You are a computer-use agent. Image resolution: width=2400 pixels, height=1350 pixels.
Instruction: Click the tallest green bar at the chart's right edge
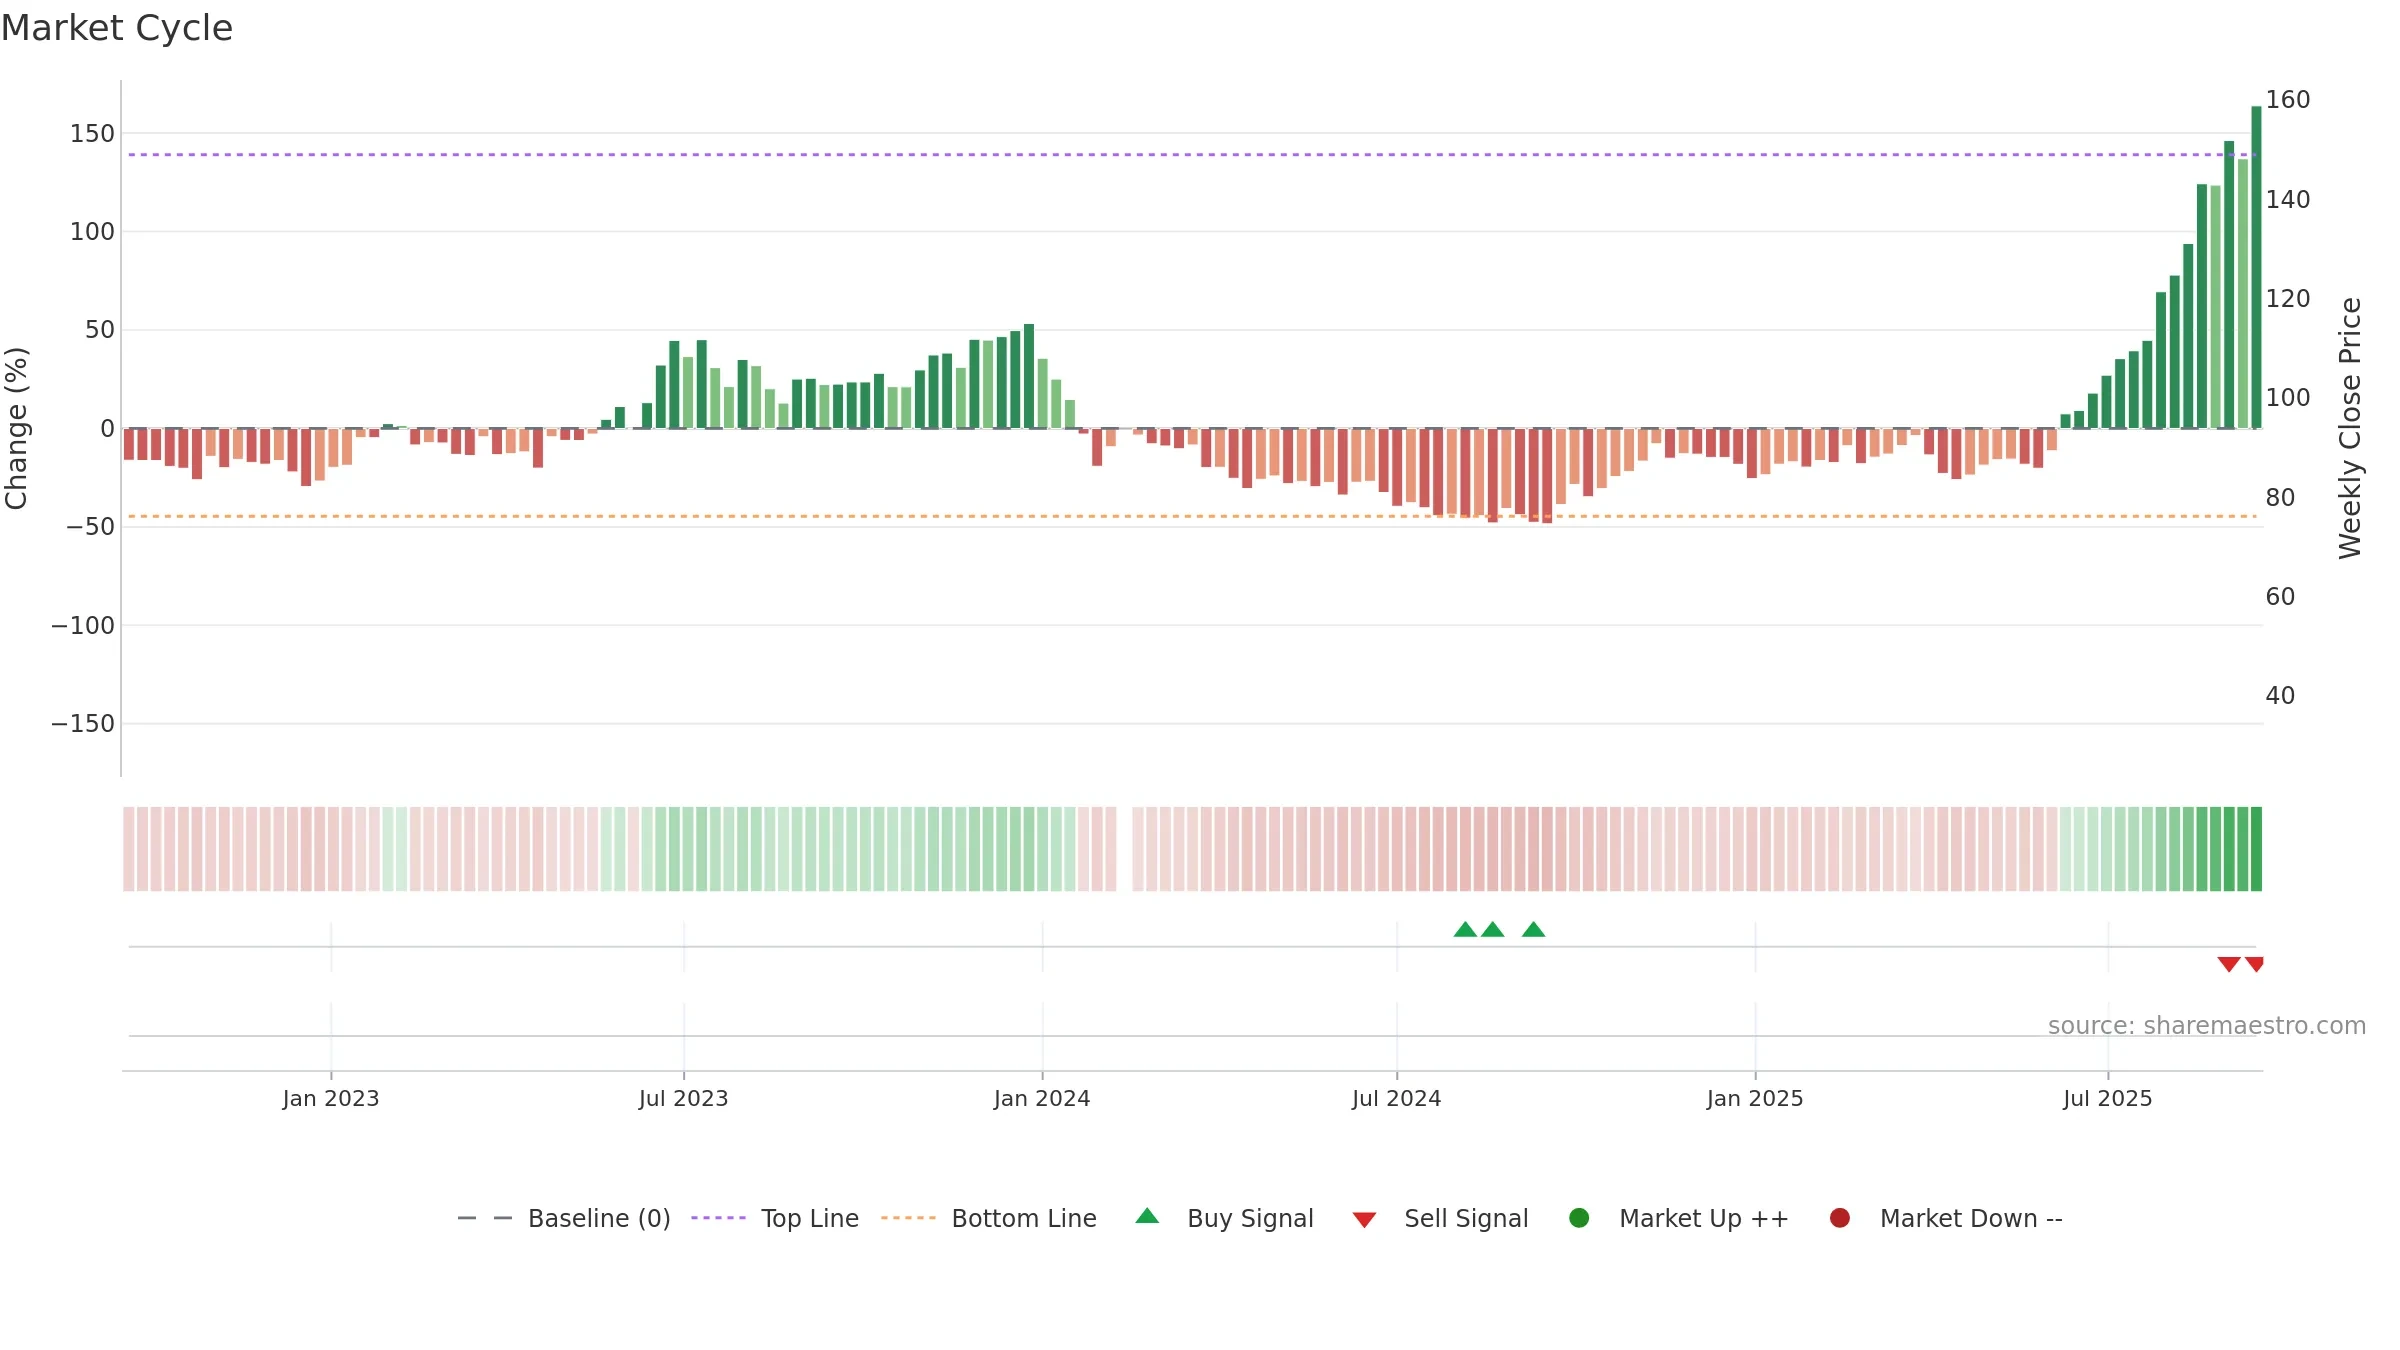2257,267
